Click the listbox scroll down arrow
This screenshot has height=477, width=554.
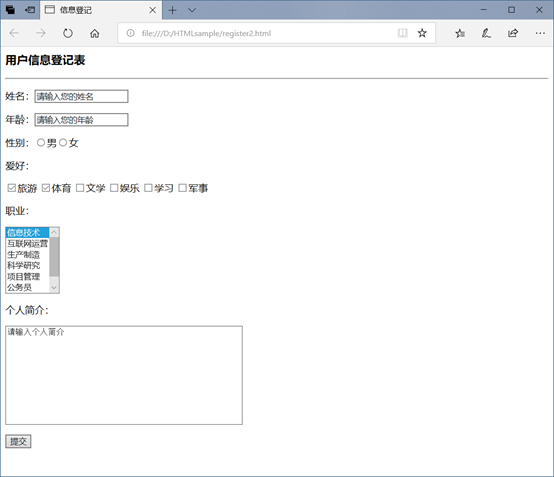(x=54, y=288)
